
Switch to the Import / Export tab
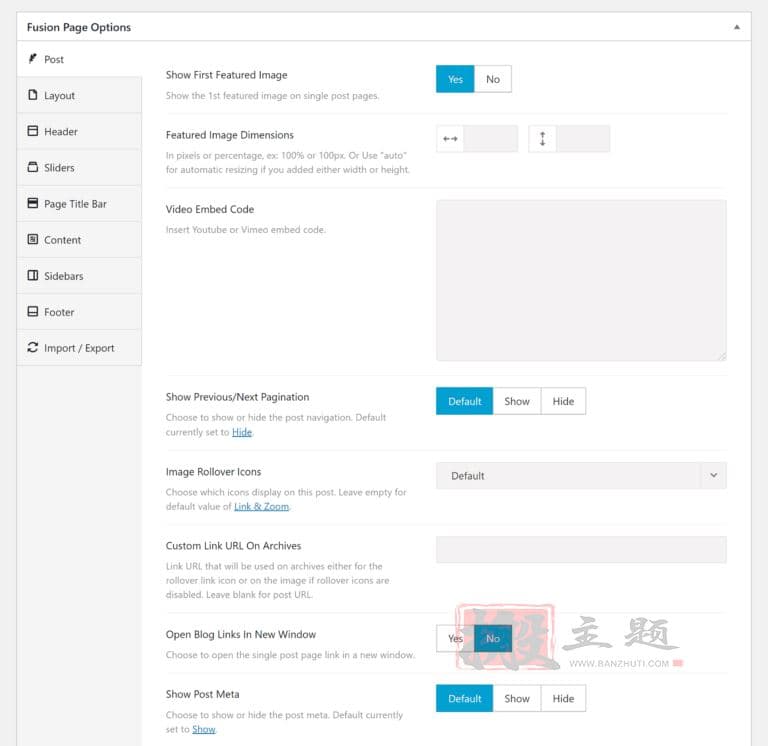point(79,348)
